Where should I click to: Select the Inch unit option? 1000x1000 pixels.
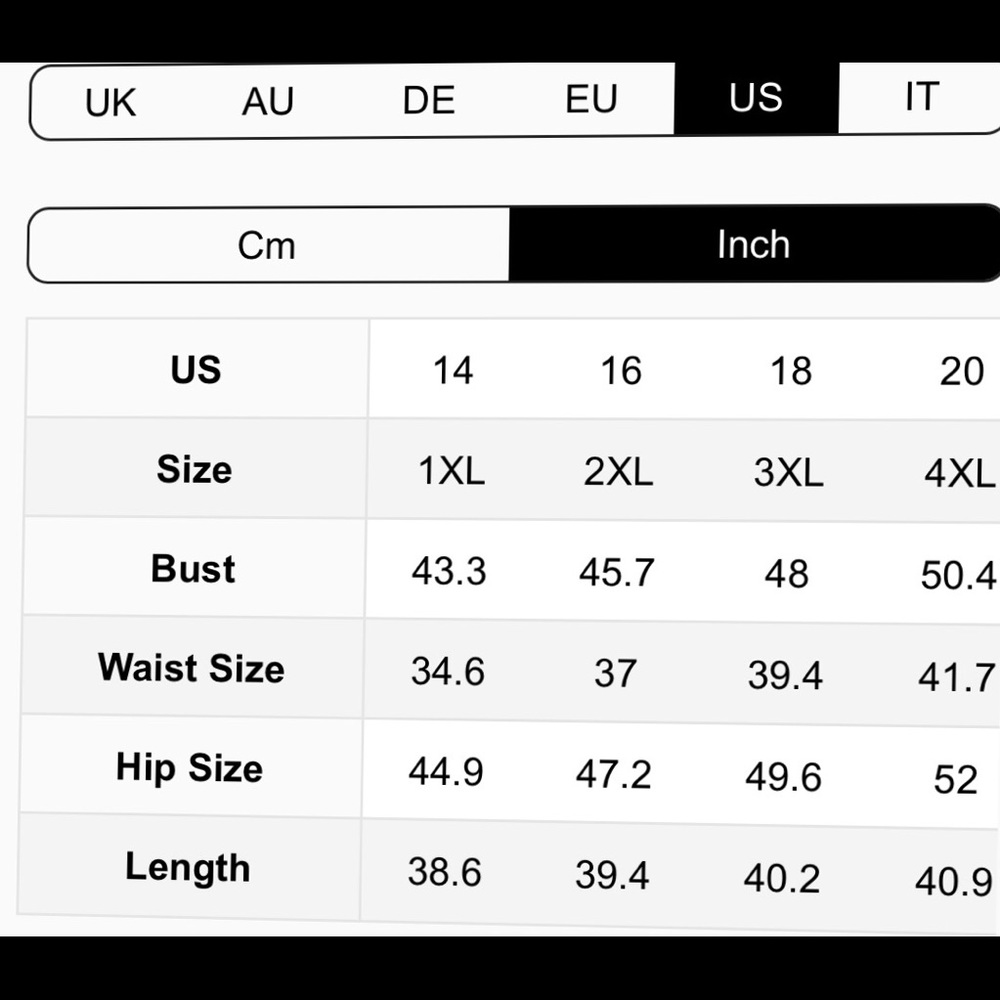pyautogui.click(x=753, y=244)
